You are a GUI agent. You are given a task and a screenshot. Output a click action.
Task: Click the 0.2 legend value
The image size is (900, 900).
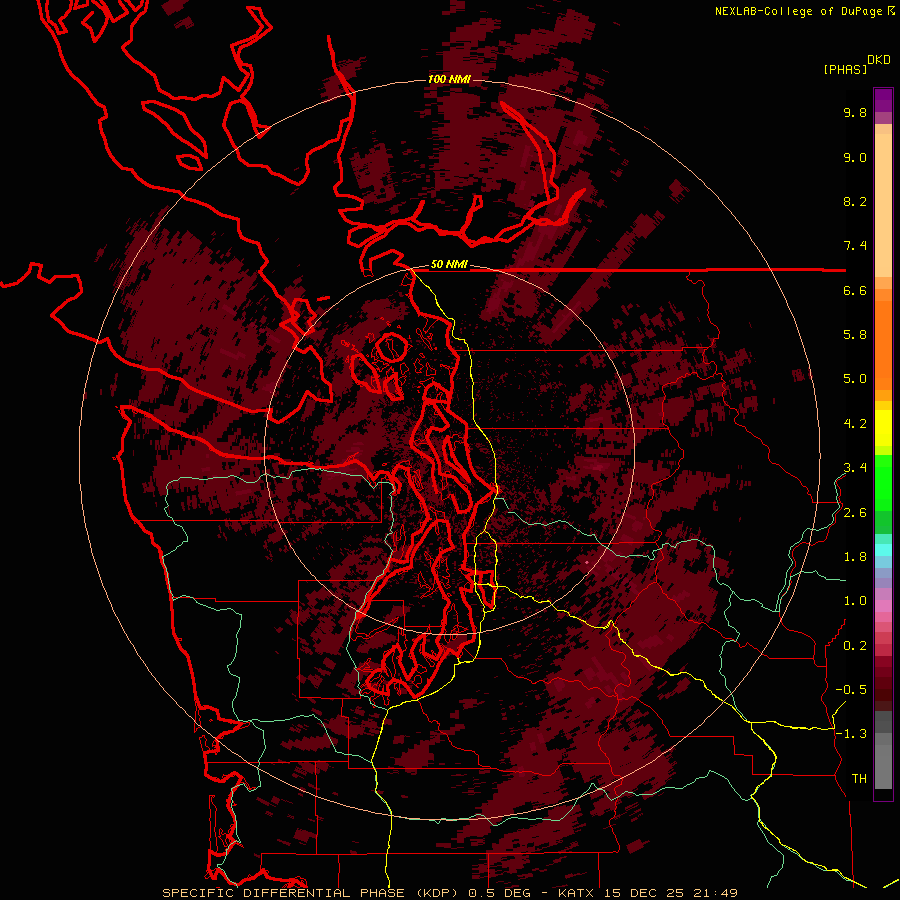[x=855, y=646]
